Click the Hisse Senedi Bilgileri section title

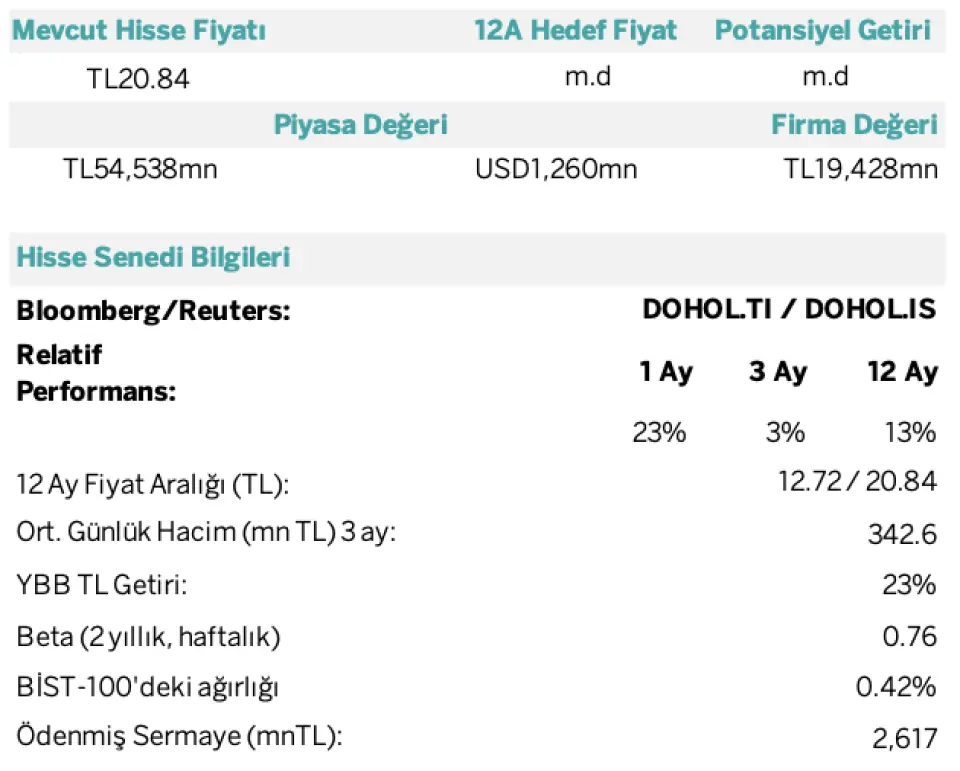click(x=153, y=257)
